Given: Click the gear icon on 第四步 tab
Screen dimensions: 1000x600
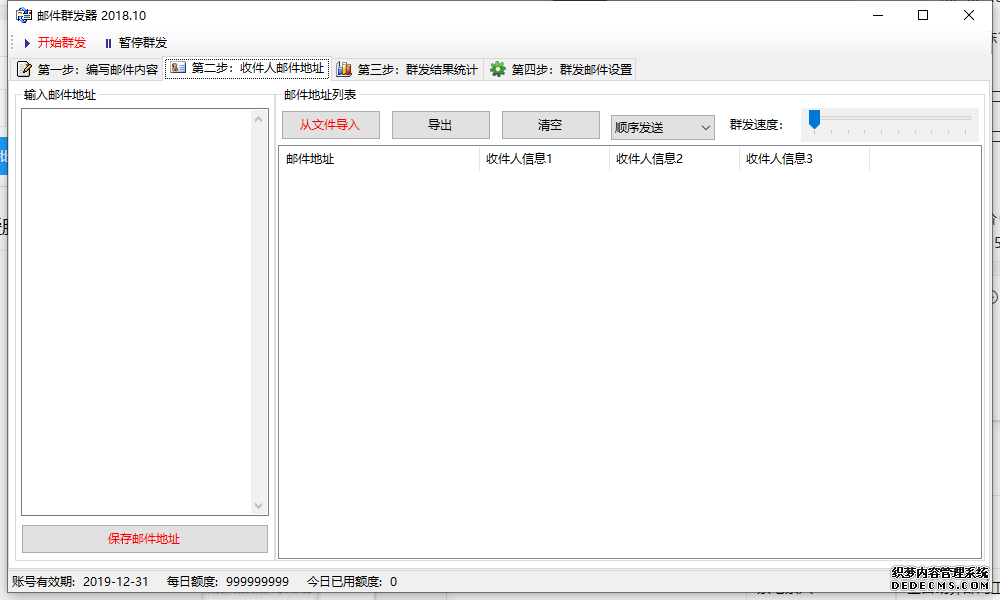Looking at the screenshot, I should coord(497,69).
